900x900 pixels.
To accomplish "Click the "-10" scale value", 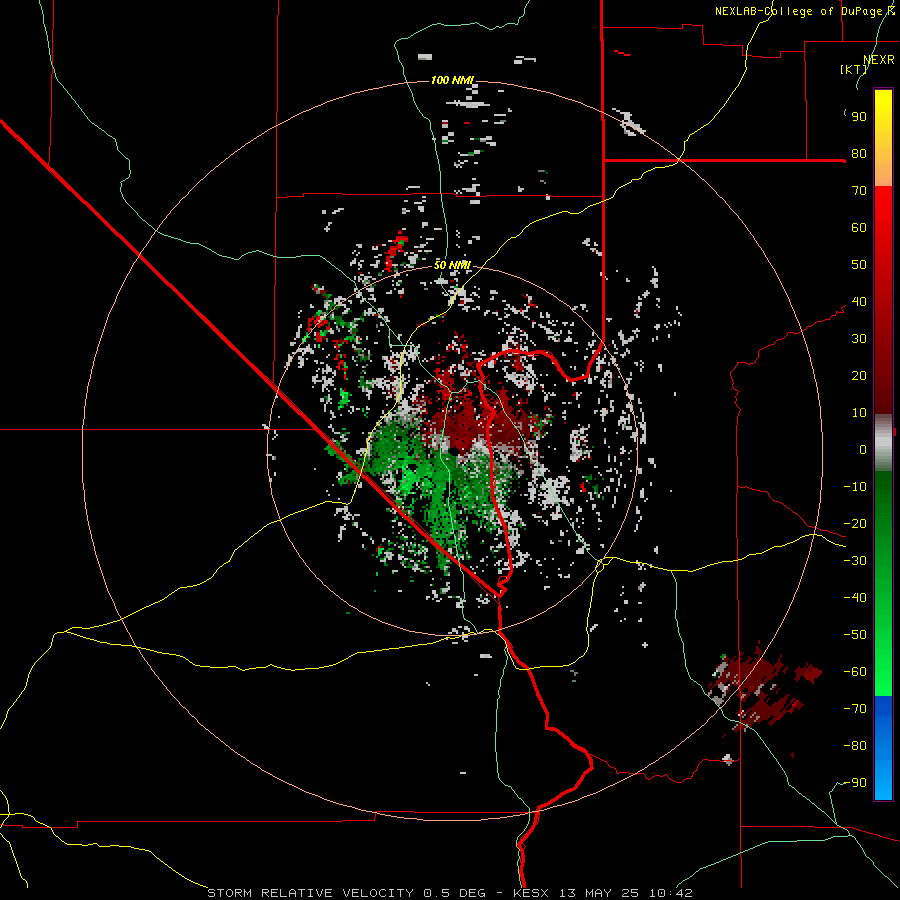I will pyautogui.click(x=855, y=487).
